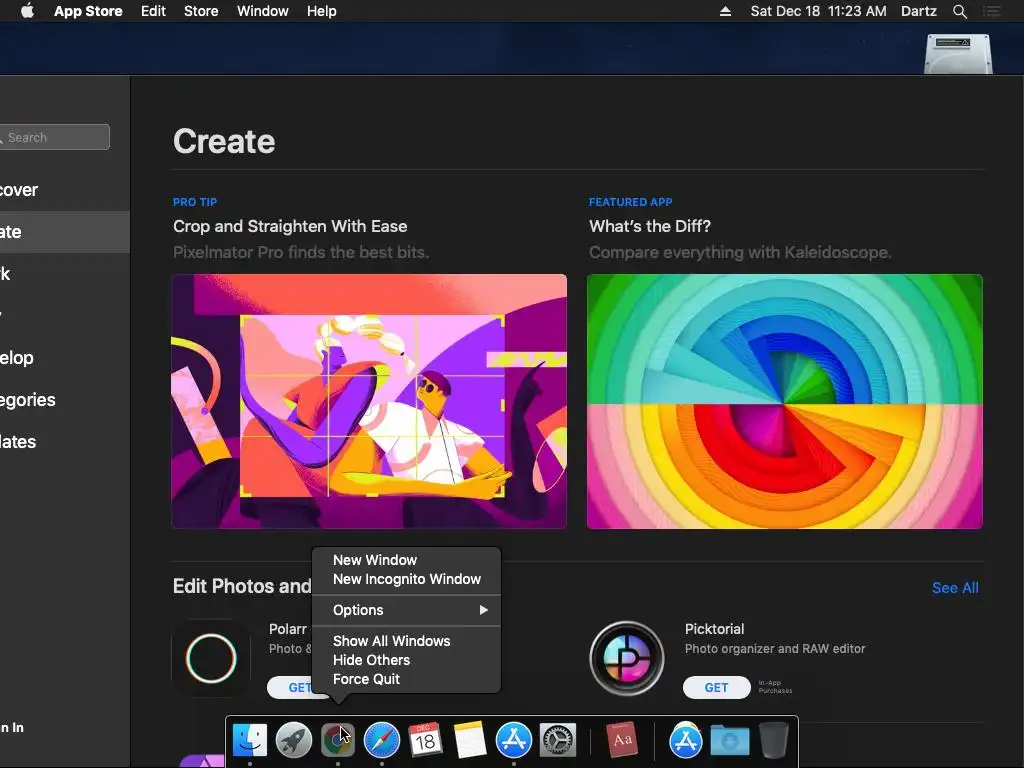
Task: Choose New Incognito Window
Action: [x=406, y=579]
